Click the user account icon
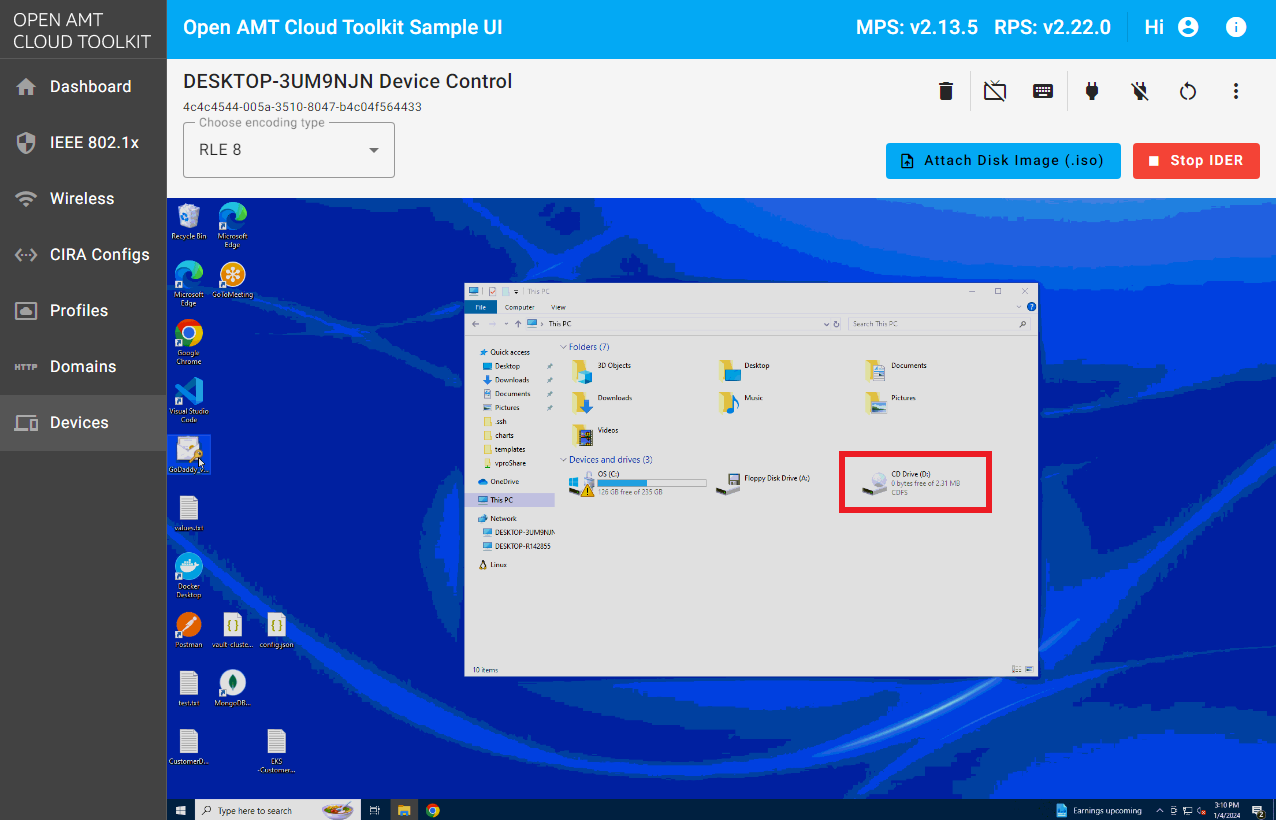Image resolution: width=1276 pixels, height=820 pixels. click(x=1188, y=27)
